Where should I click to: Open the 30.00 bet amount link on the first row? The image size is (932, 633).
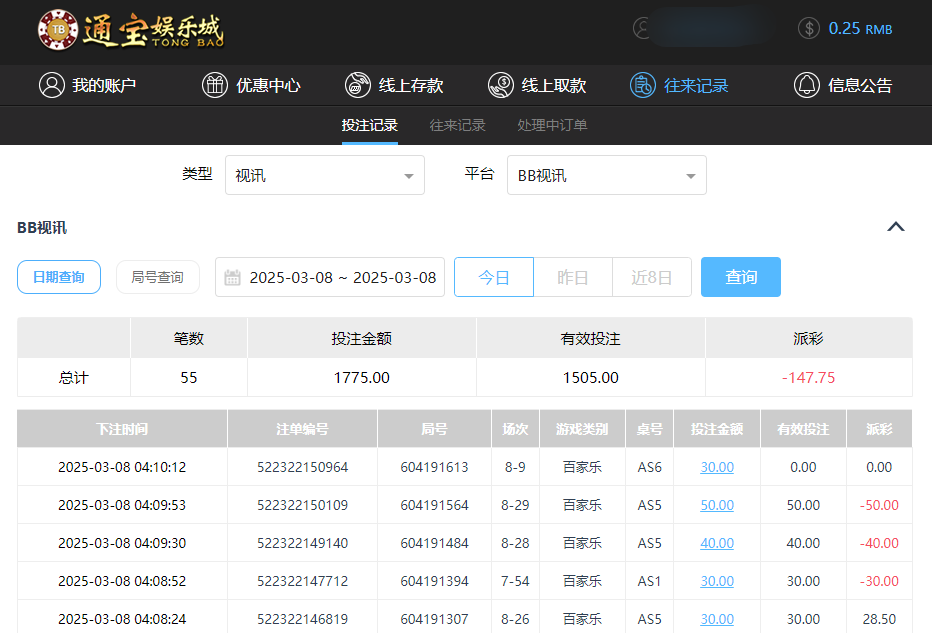pos(716,467)
